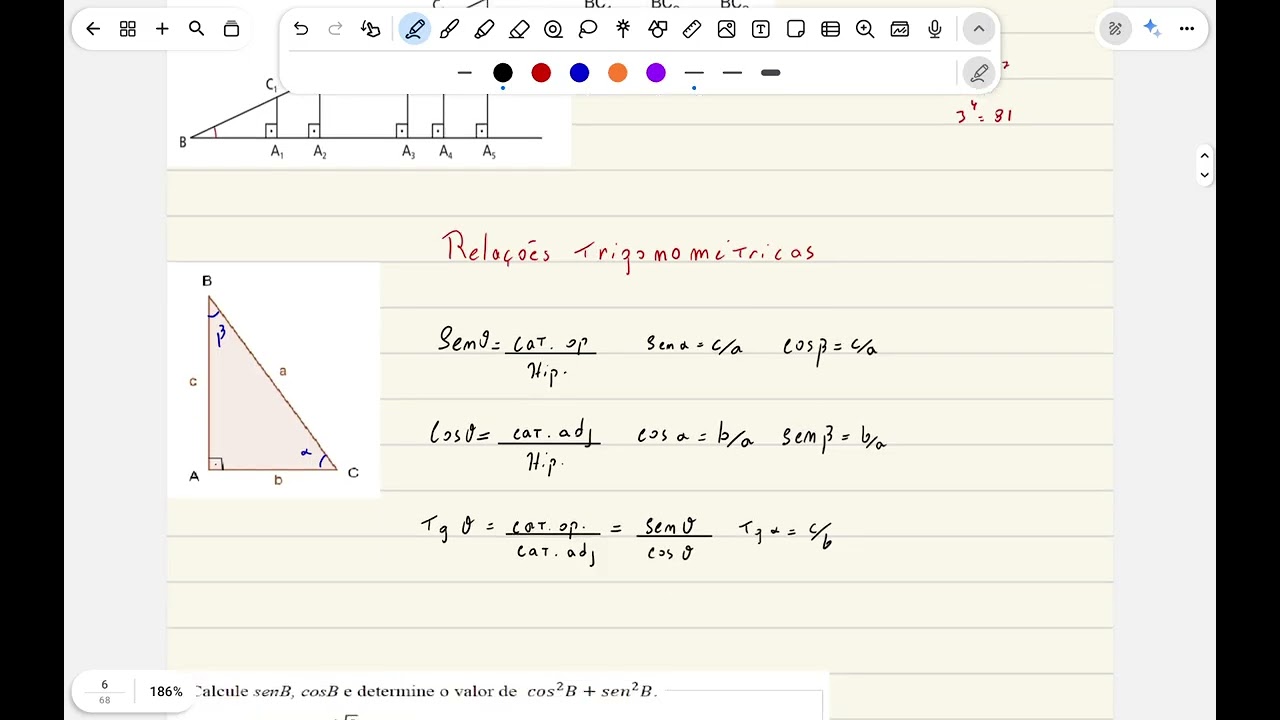Open the search magnifier
Image resolution: width=1280 pixels, height=720 pixels.
pos(197,29)
